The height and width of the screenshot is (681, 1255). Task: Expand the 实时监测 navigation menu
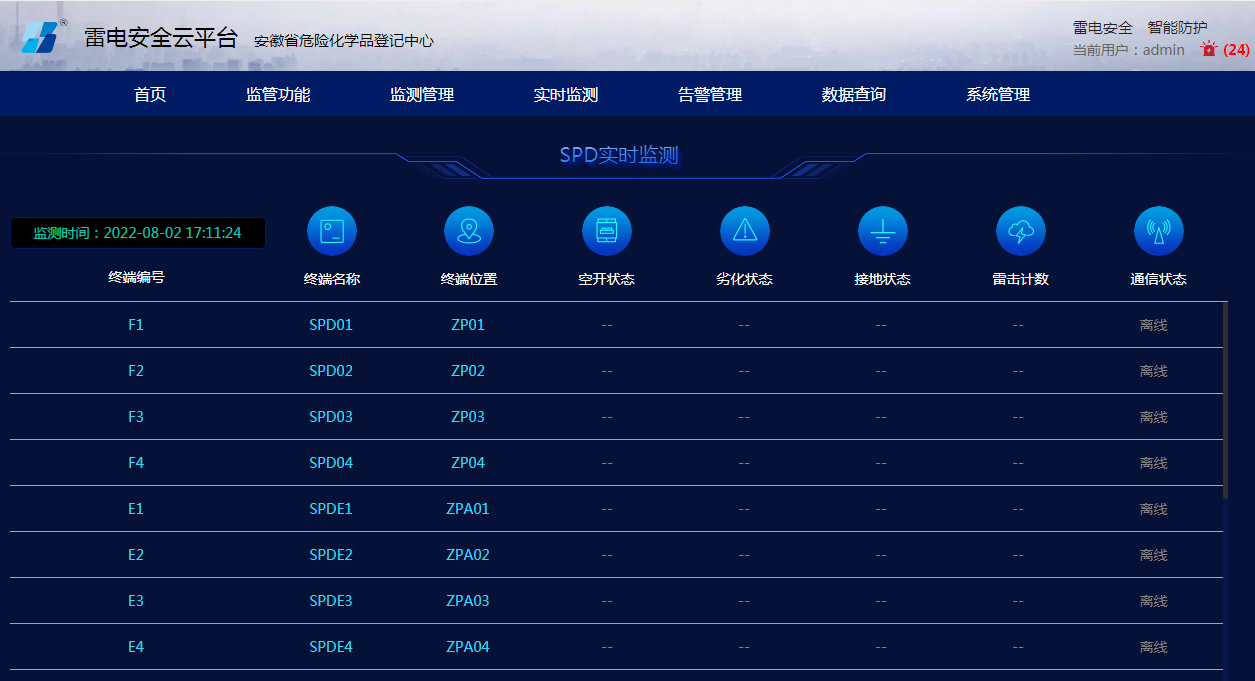pyautogui.click(x=566, y=95)
